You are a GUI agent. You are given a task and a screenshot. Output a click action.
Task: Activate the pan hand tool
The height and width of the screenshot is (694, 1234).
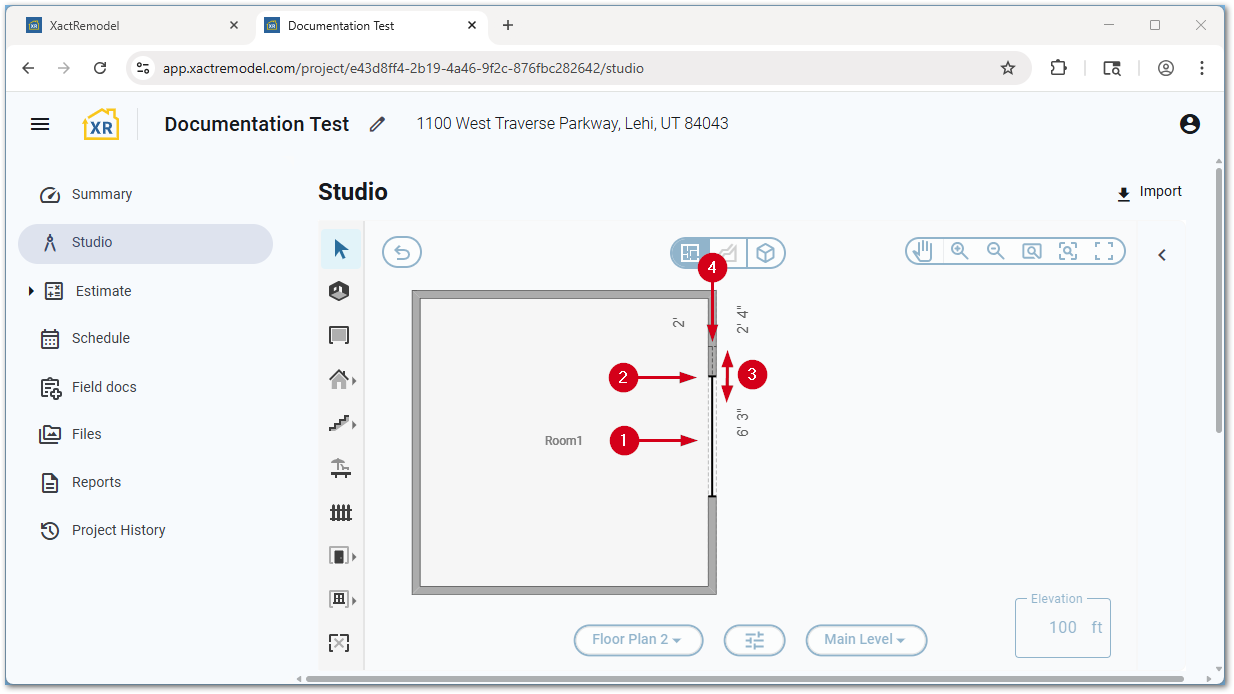click(x=923, y=251)
